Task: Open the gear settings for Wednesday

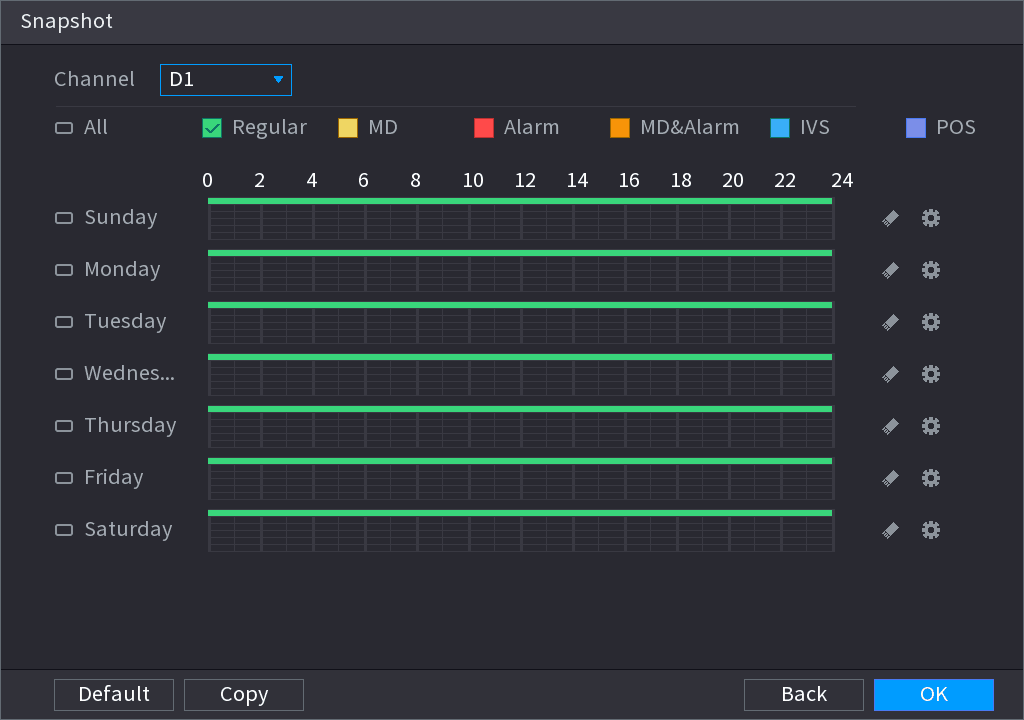Action: click(x=931, y=374)
